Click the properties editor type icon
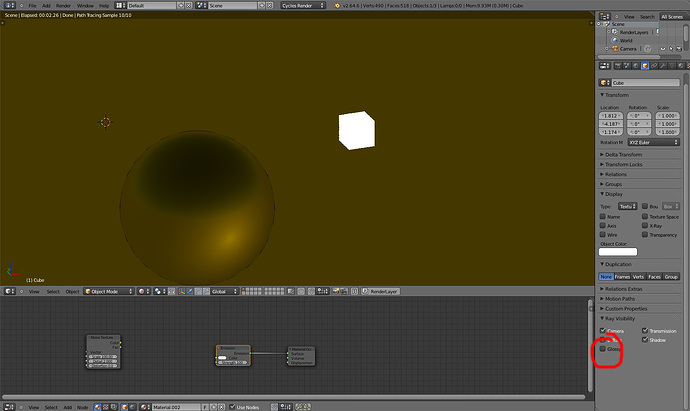 click(x=605, y=66)
